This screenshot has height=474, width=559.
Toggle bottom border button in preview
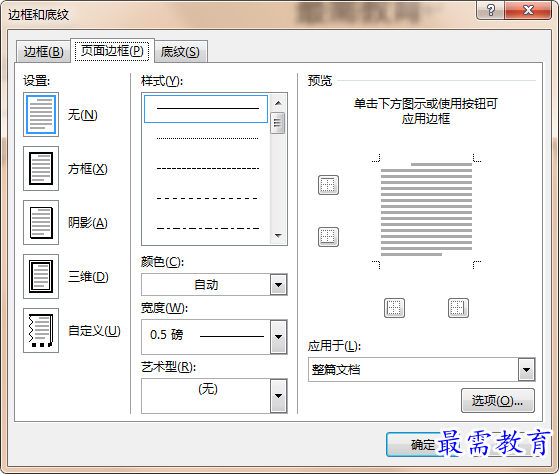click(x=328, y=237)
